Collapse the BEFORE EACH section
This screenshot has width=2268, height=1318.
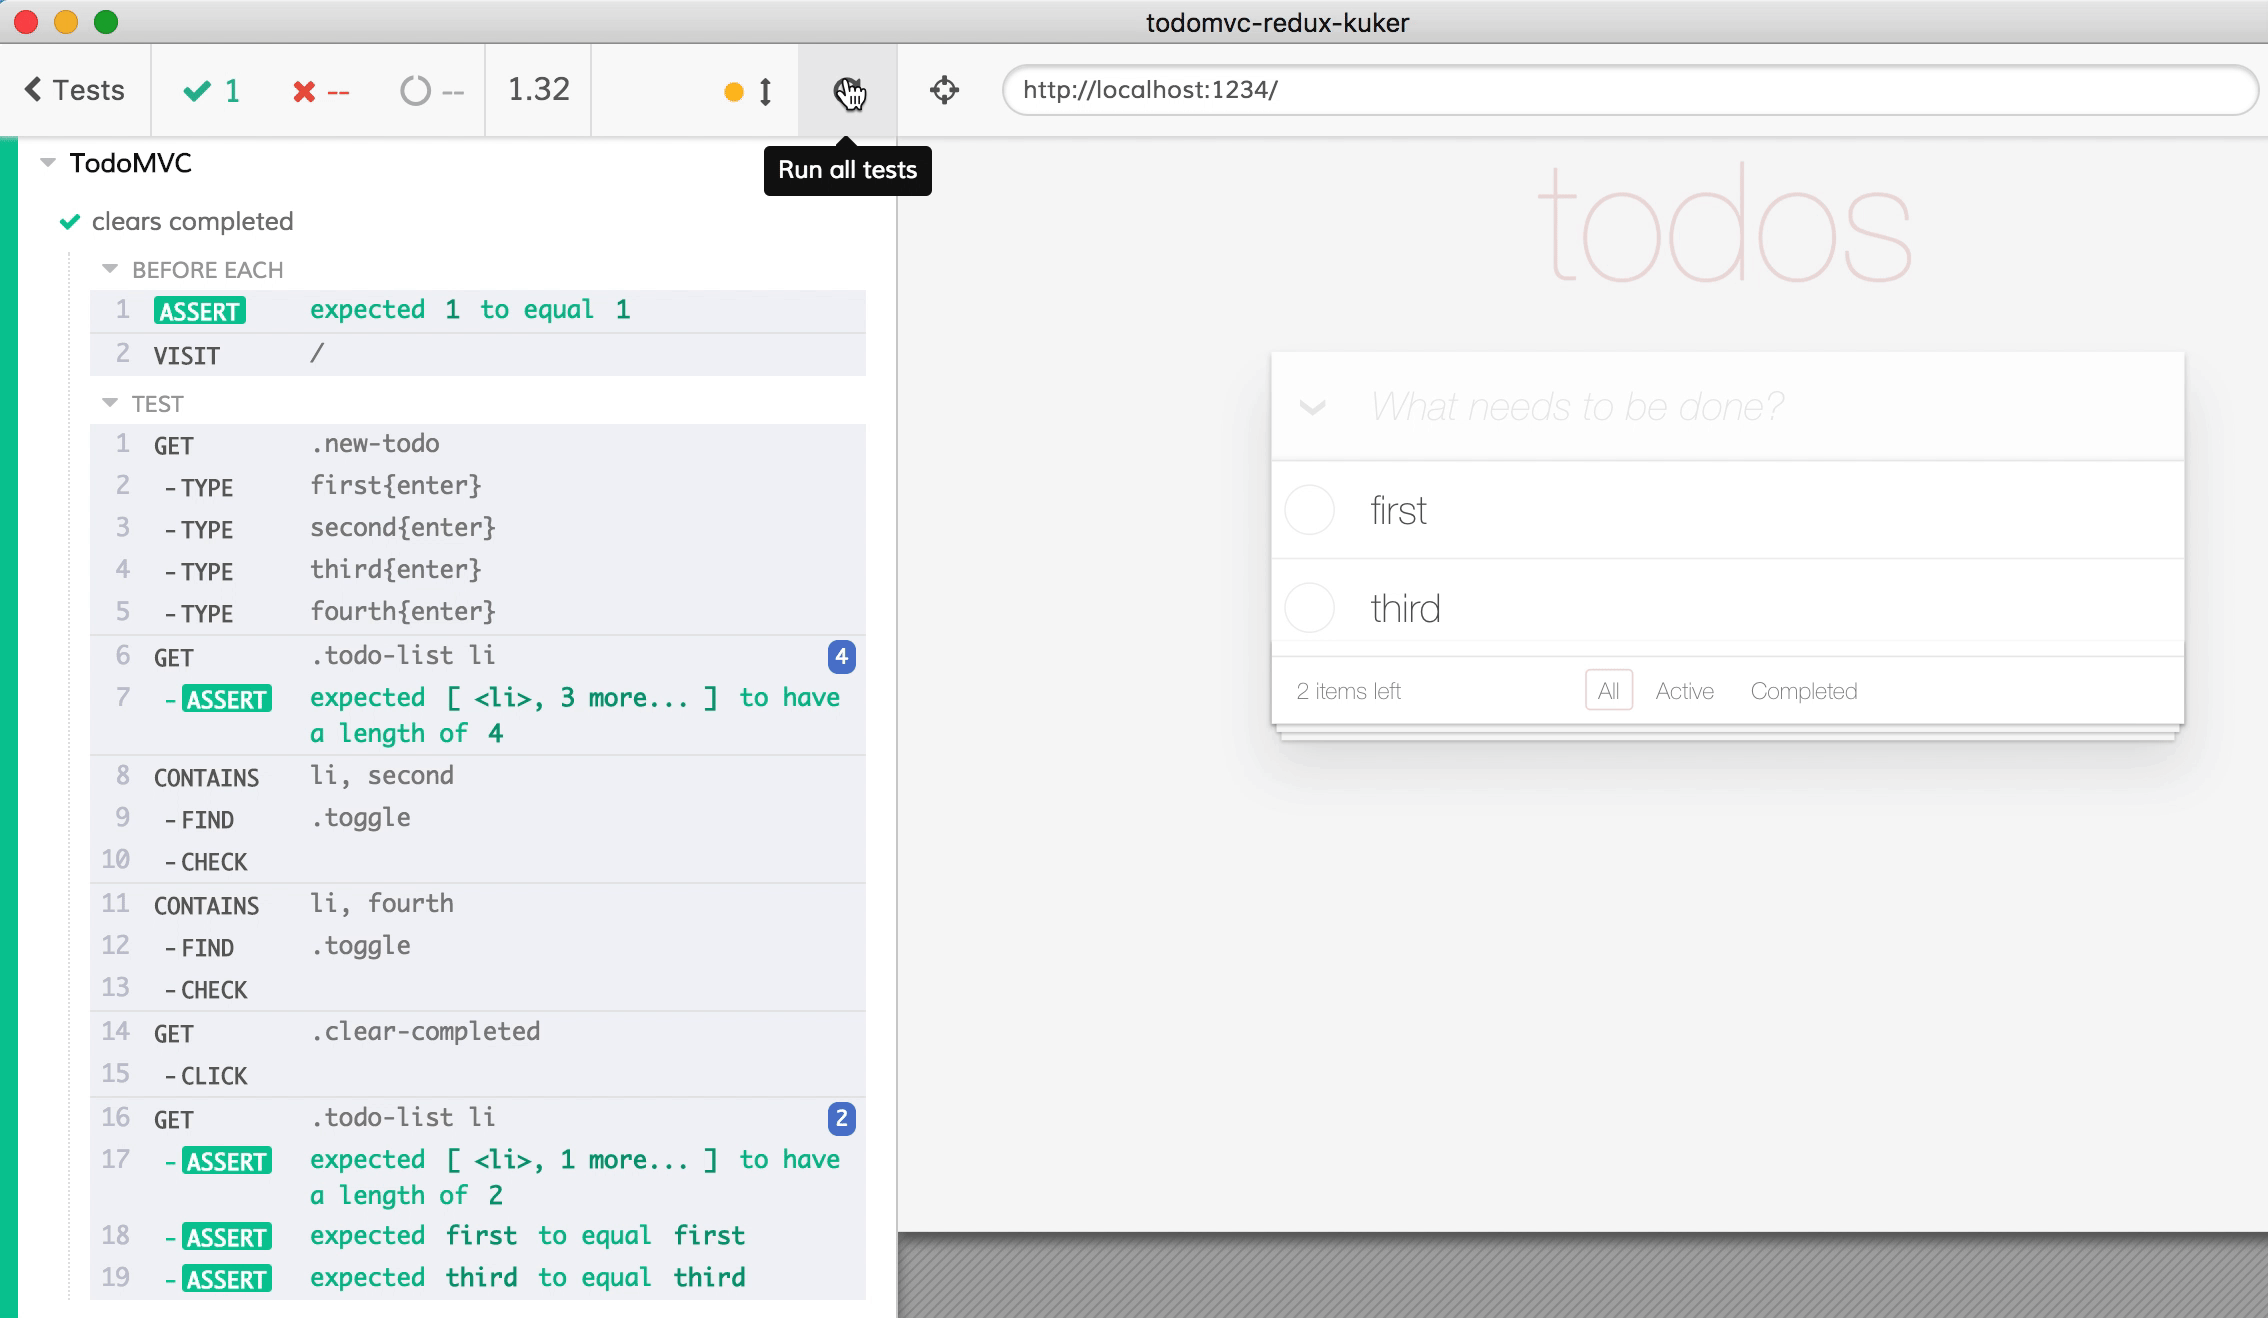pyautogui.click(x=110, y=269)
